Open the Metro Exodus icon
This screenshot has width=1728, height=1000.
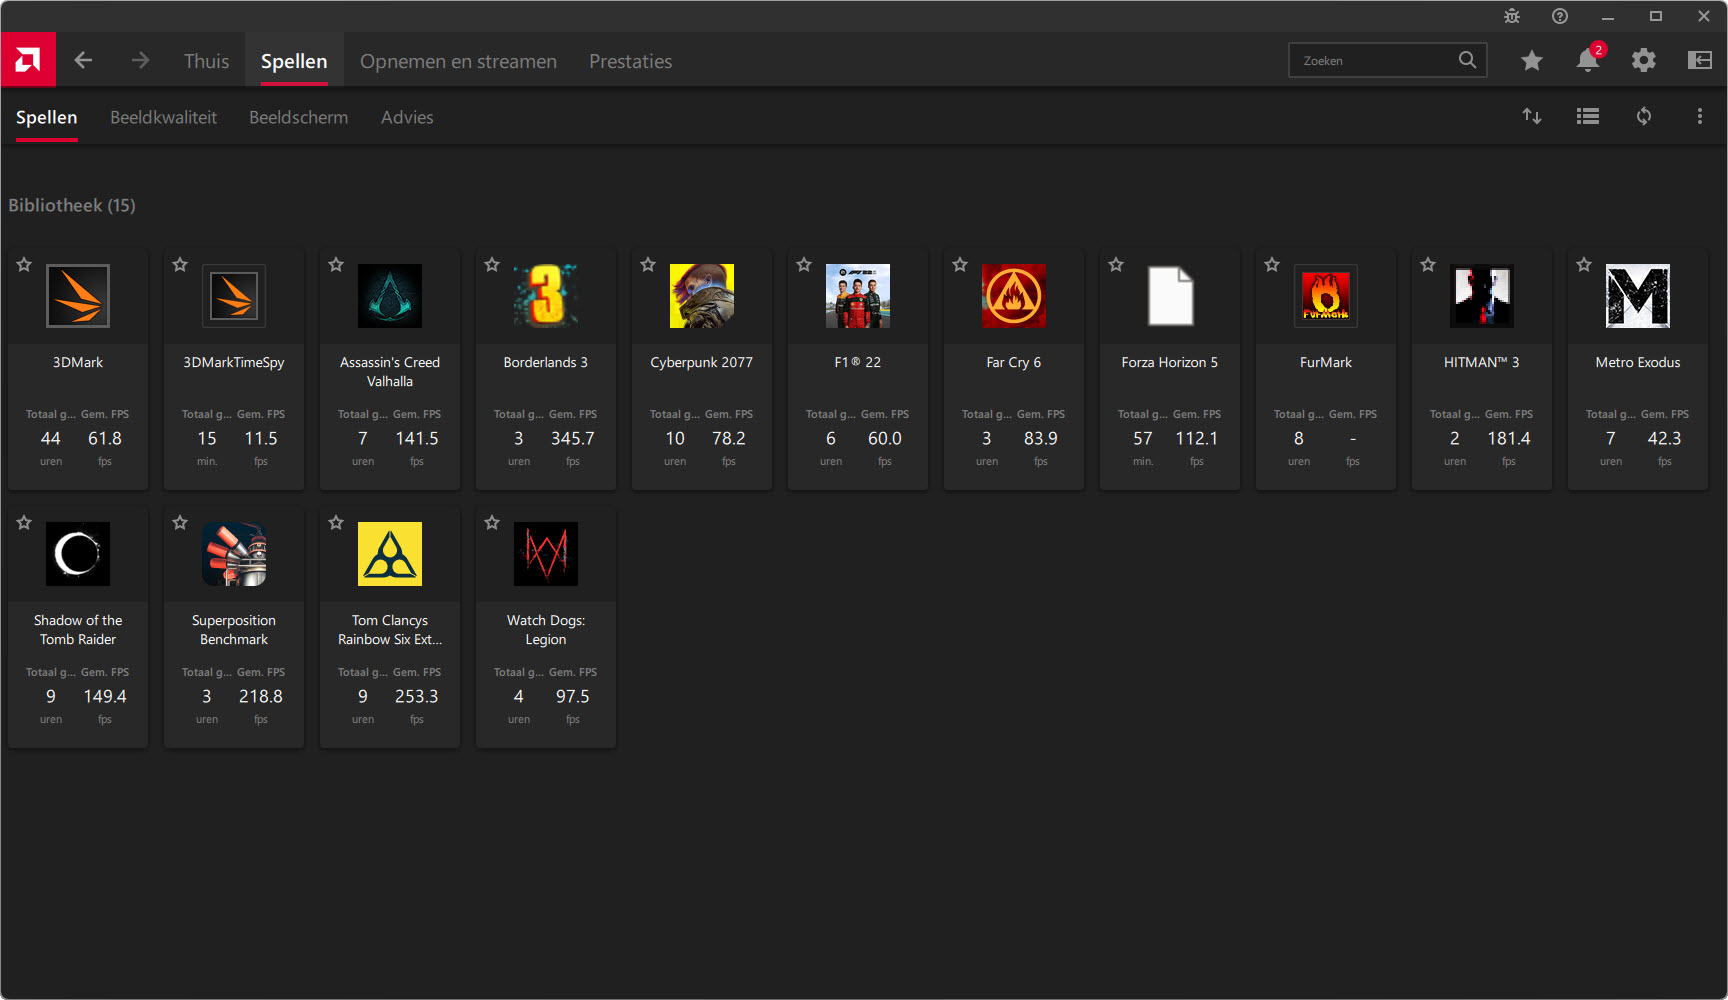pos(1638,296)
